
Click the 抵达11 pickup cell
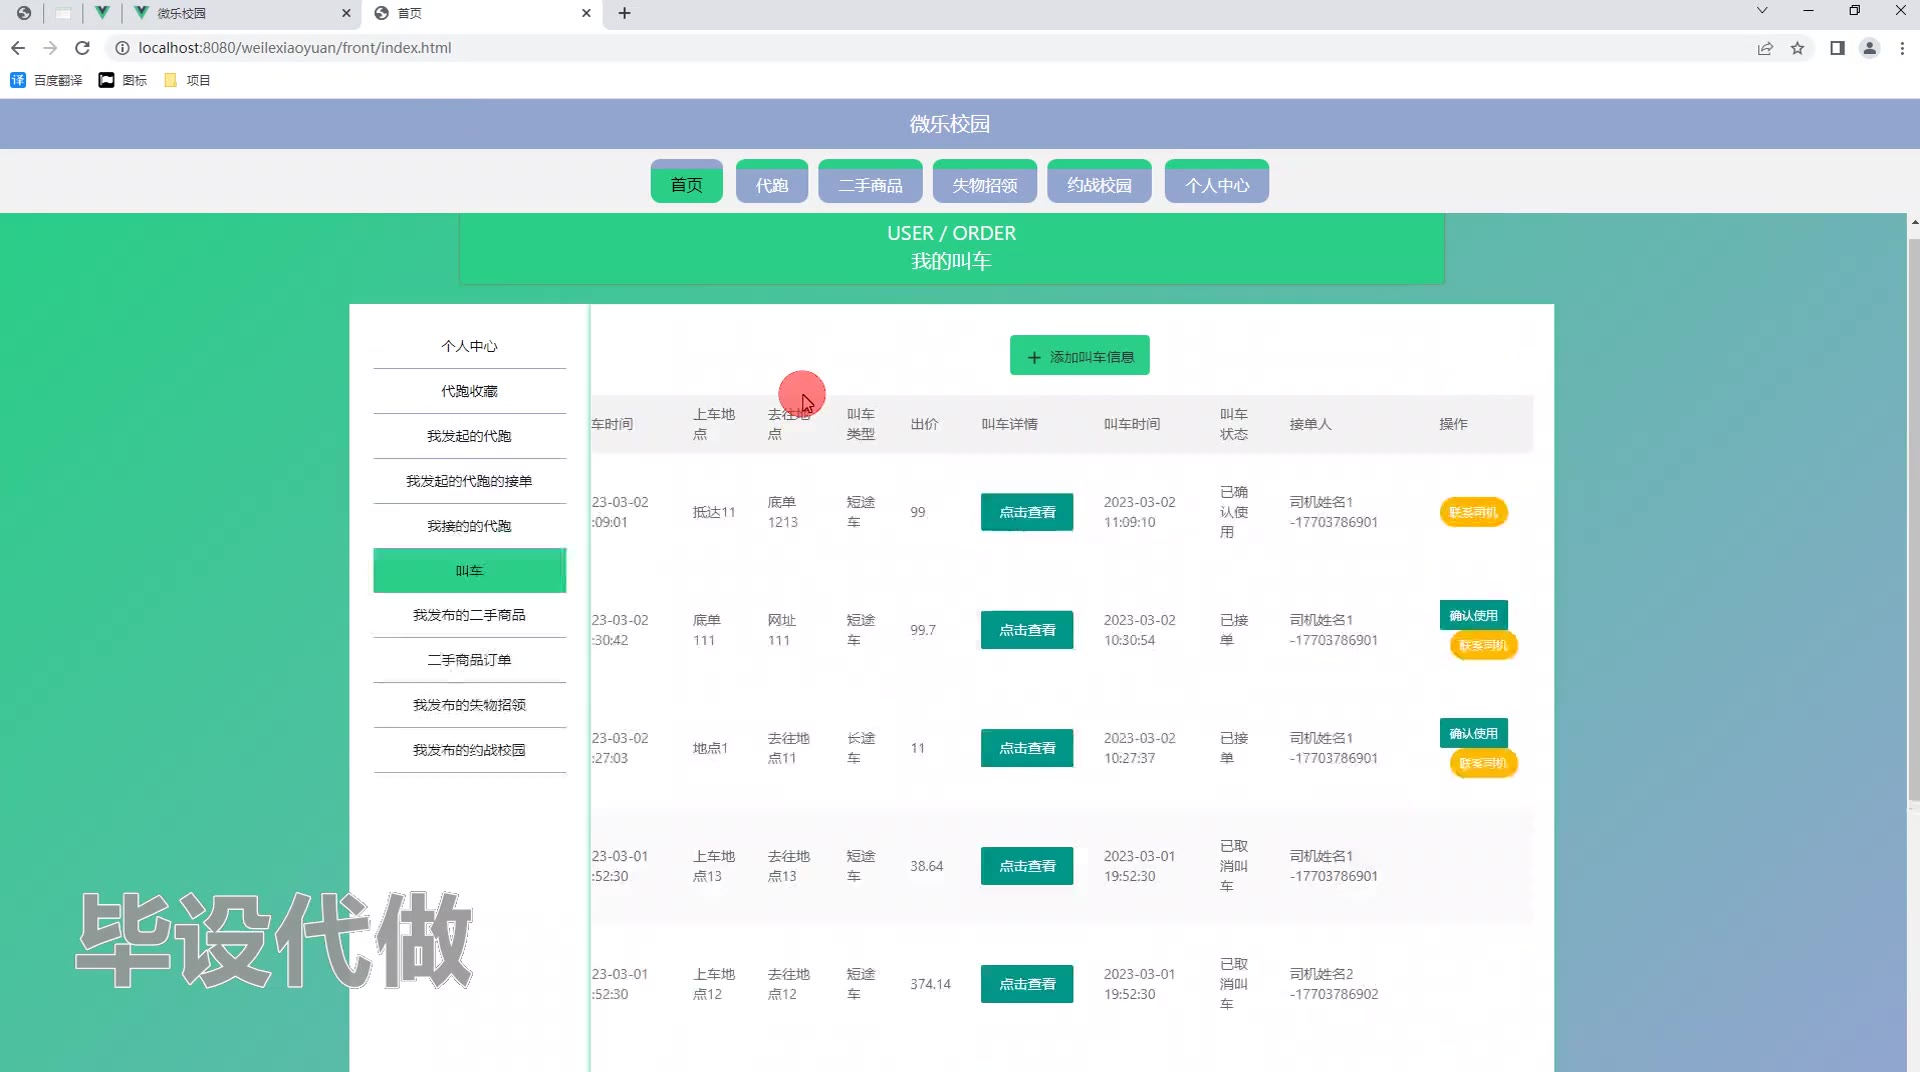point(714,512)
